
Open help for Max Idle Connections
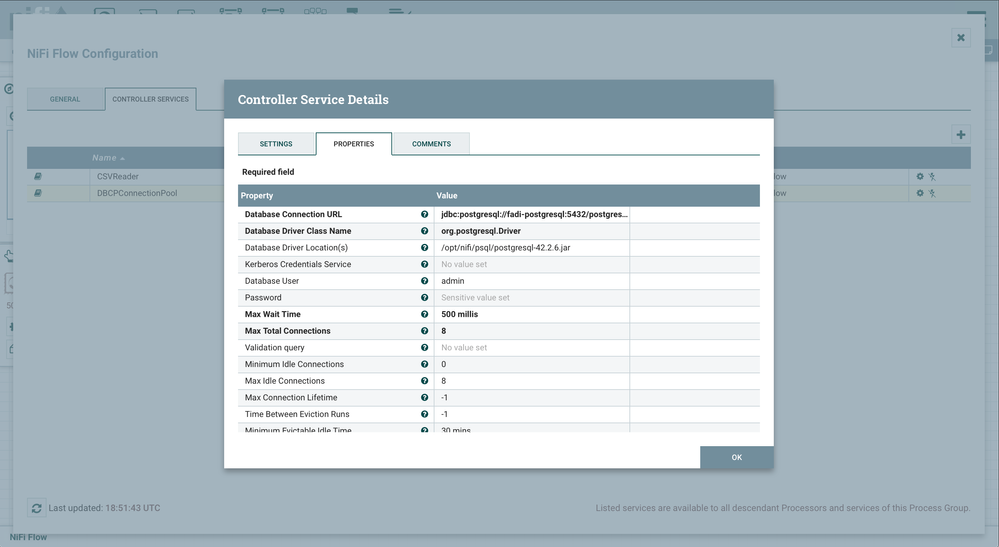(424, 381)
